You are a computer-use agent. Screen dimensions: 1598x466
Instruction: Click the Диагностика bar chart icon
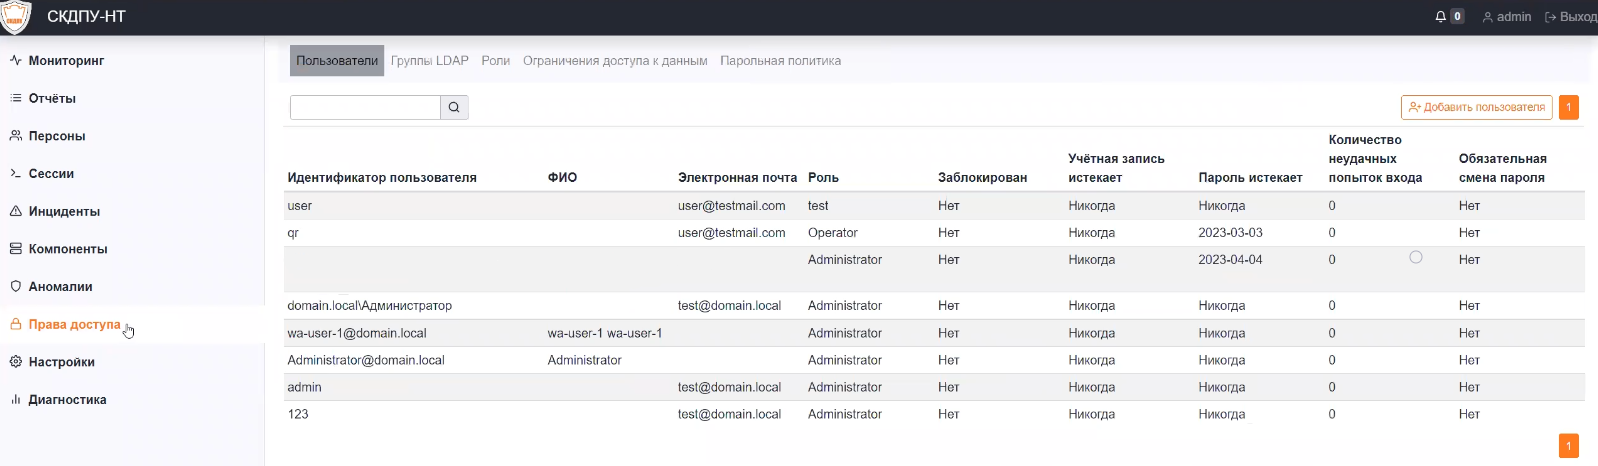[16, 400]
